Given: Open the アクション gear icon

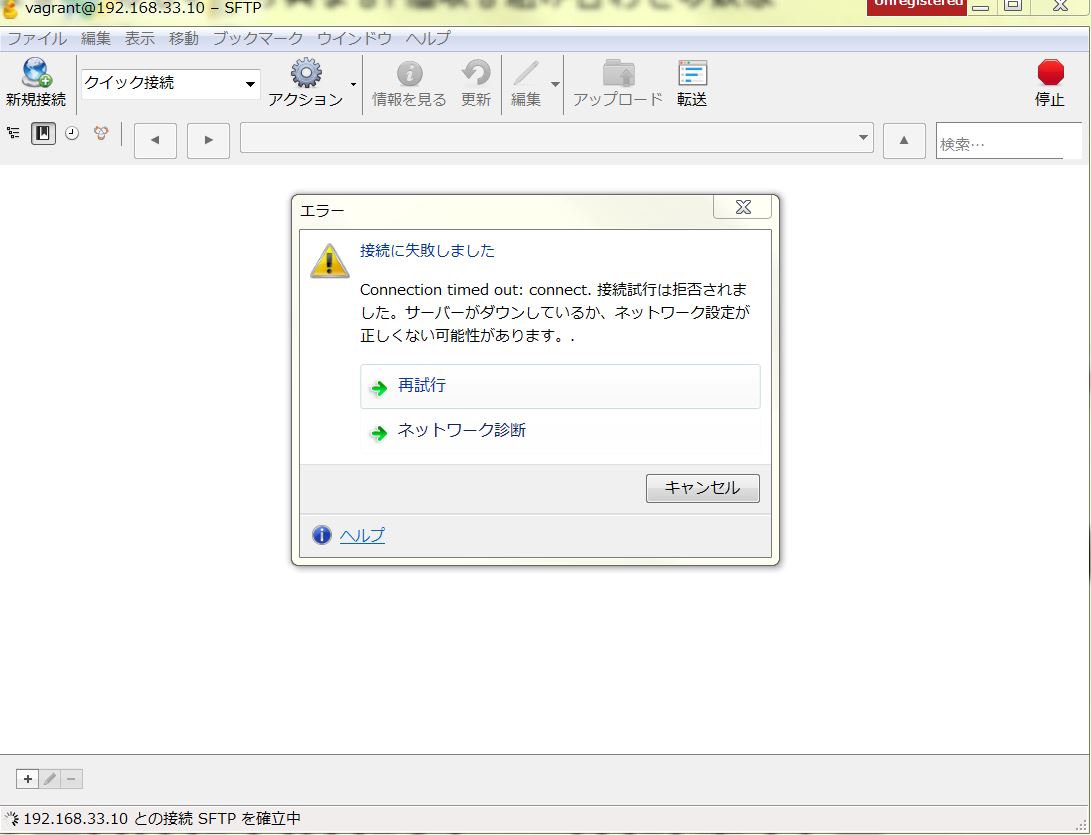Looking at the screenshot, I should (305, 74).
